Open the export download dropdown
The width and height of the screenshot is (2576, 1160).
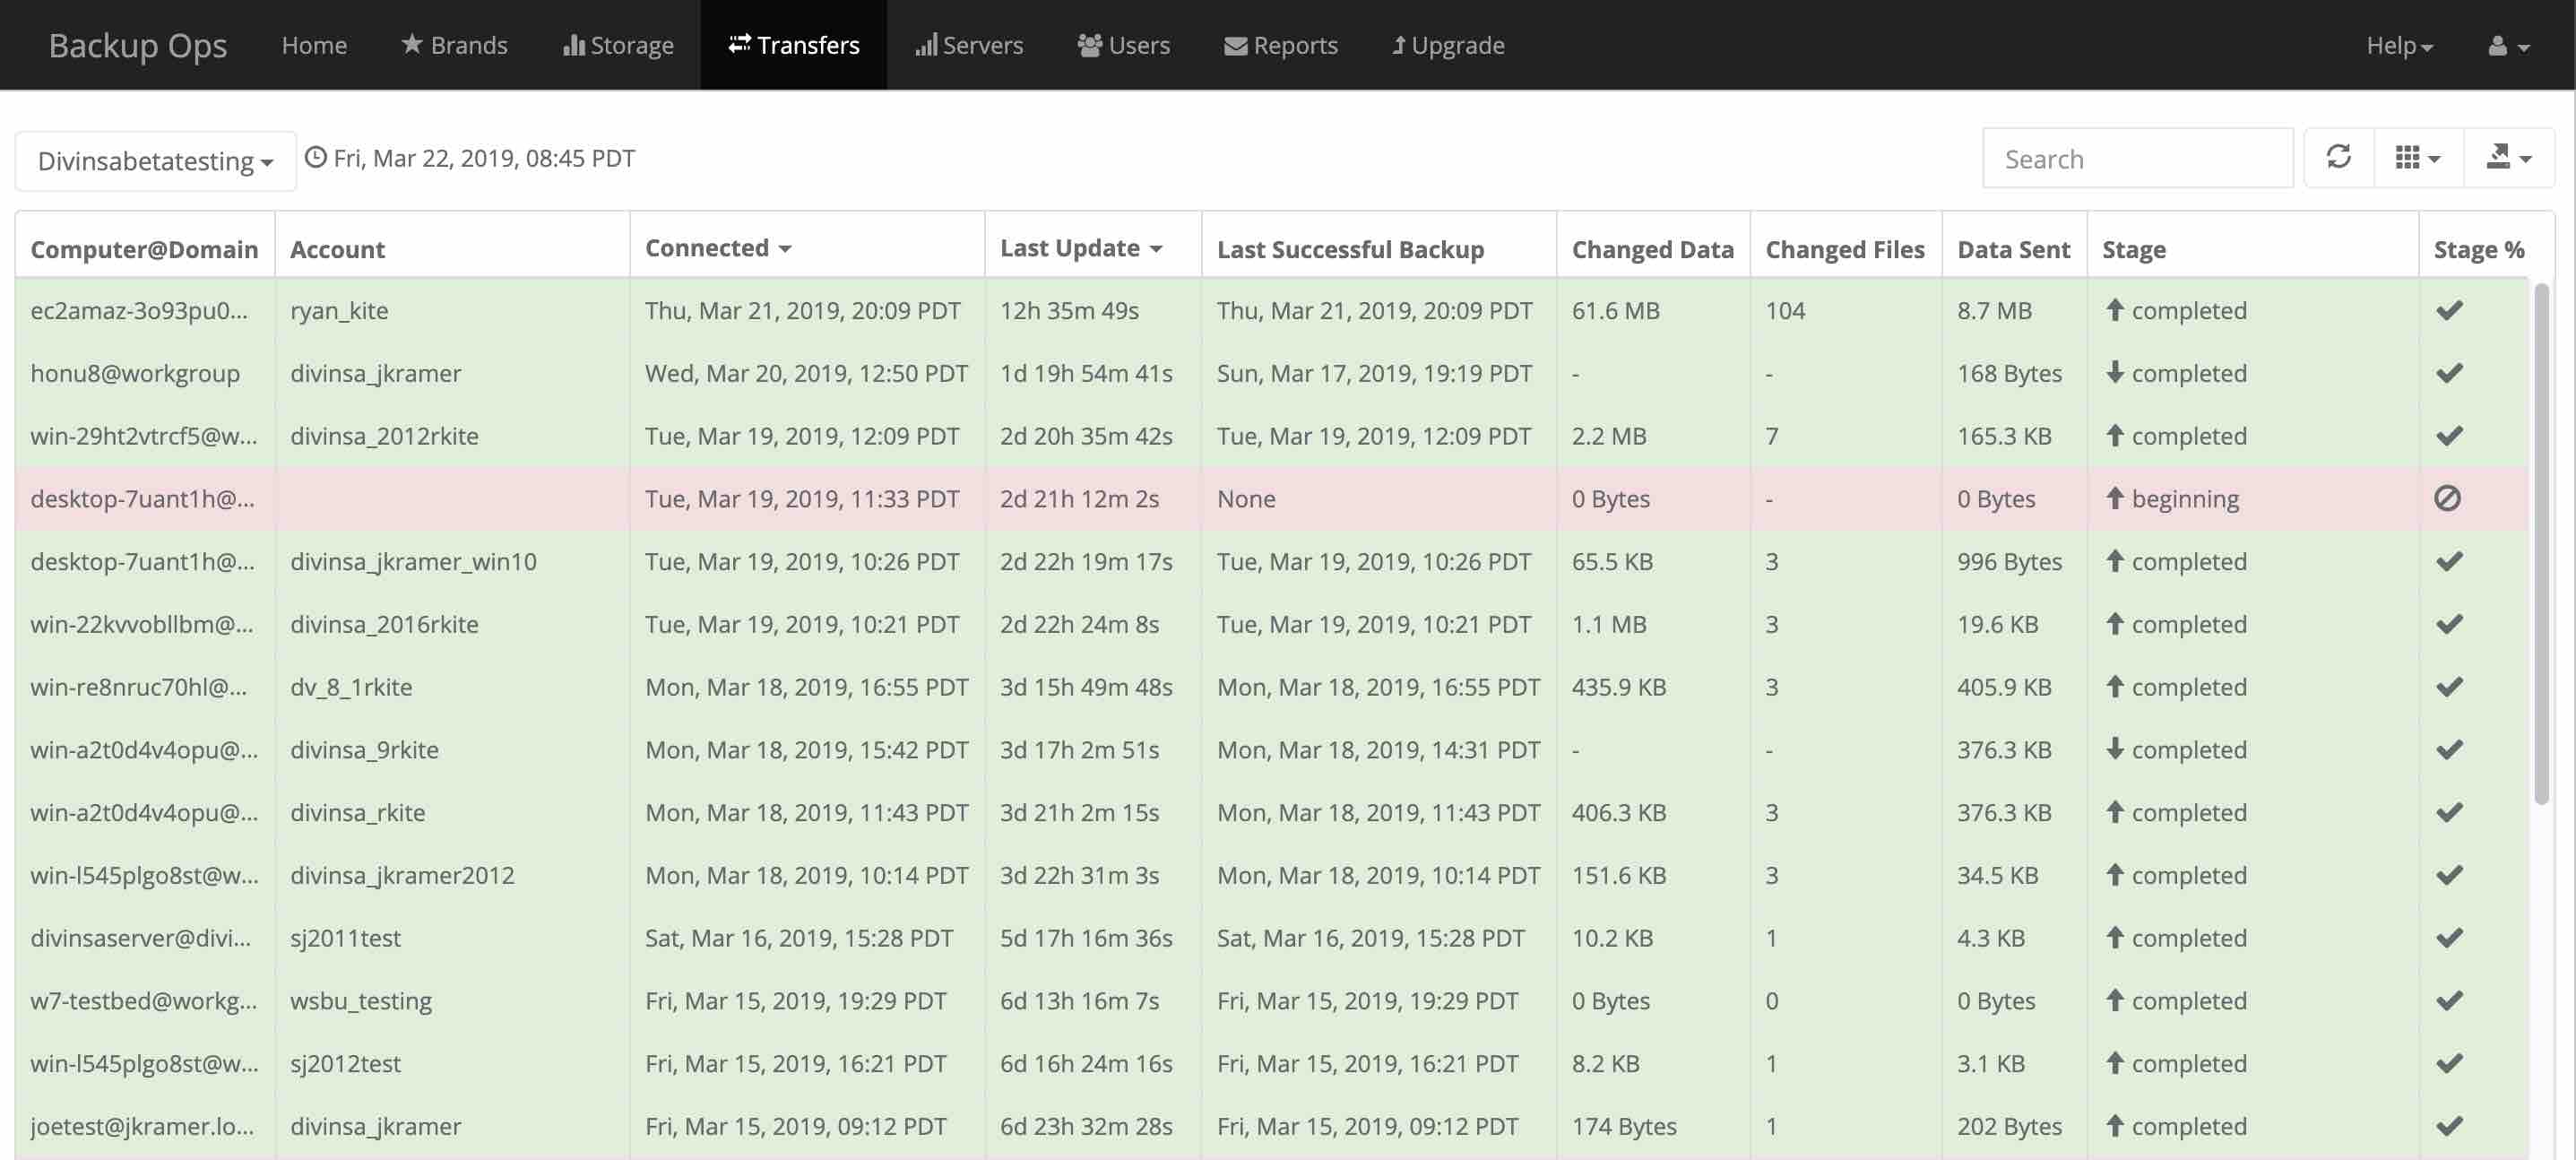pyautogui.click(x=2508, y=158)
